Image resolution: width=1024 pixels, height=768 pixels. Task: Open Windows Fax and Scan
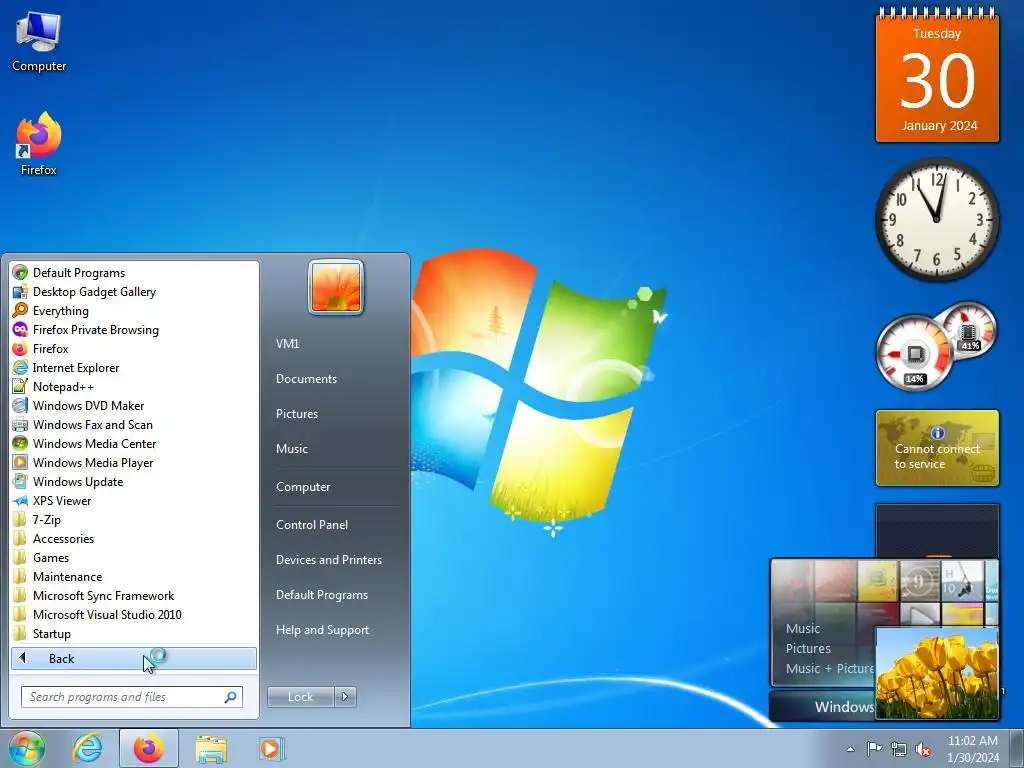[135, 424]
